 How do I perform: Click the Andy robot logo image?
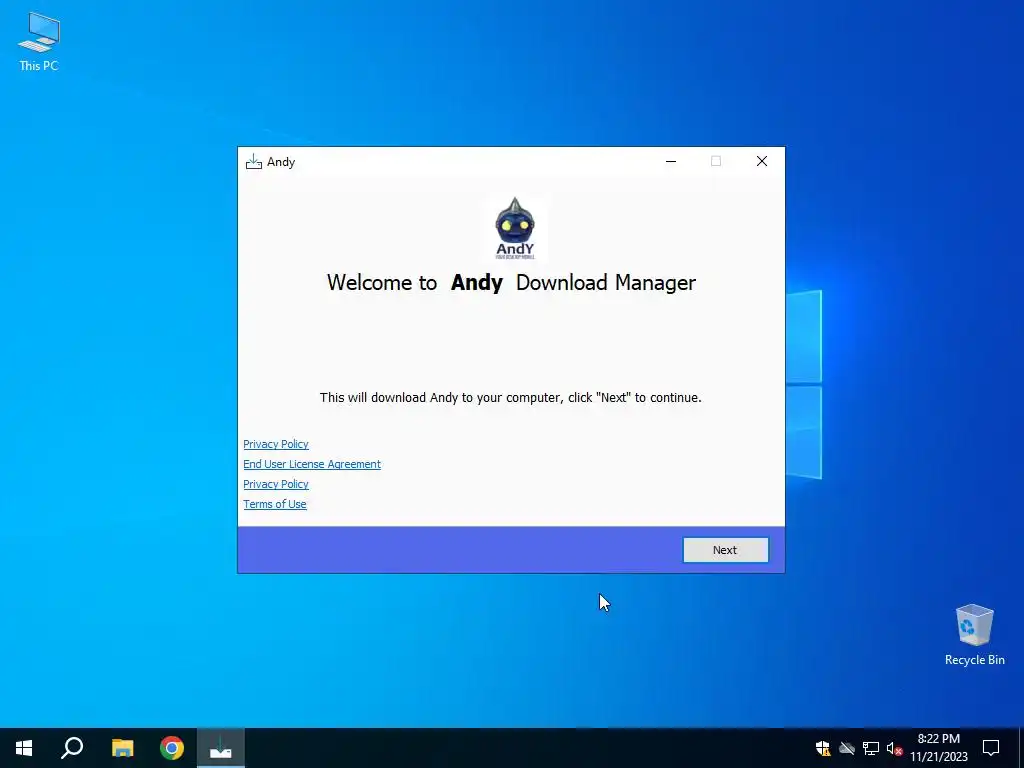point(515,228)
